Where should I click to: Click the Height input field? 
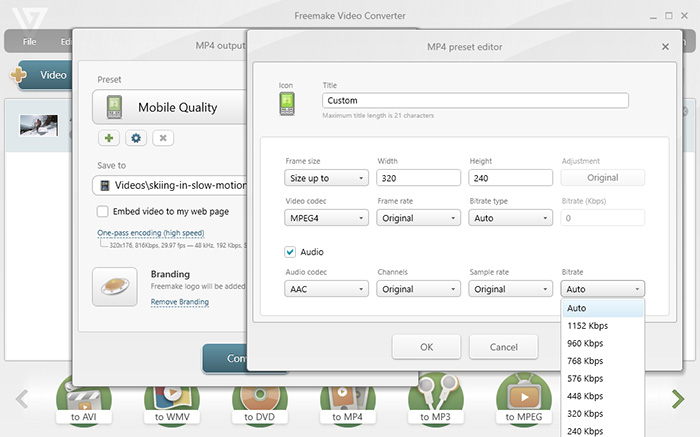coord(510,178)
